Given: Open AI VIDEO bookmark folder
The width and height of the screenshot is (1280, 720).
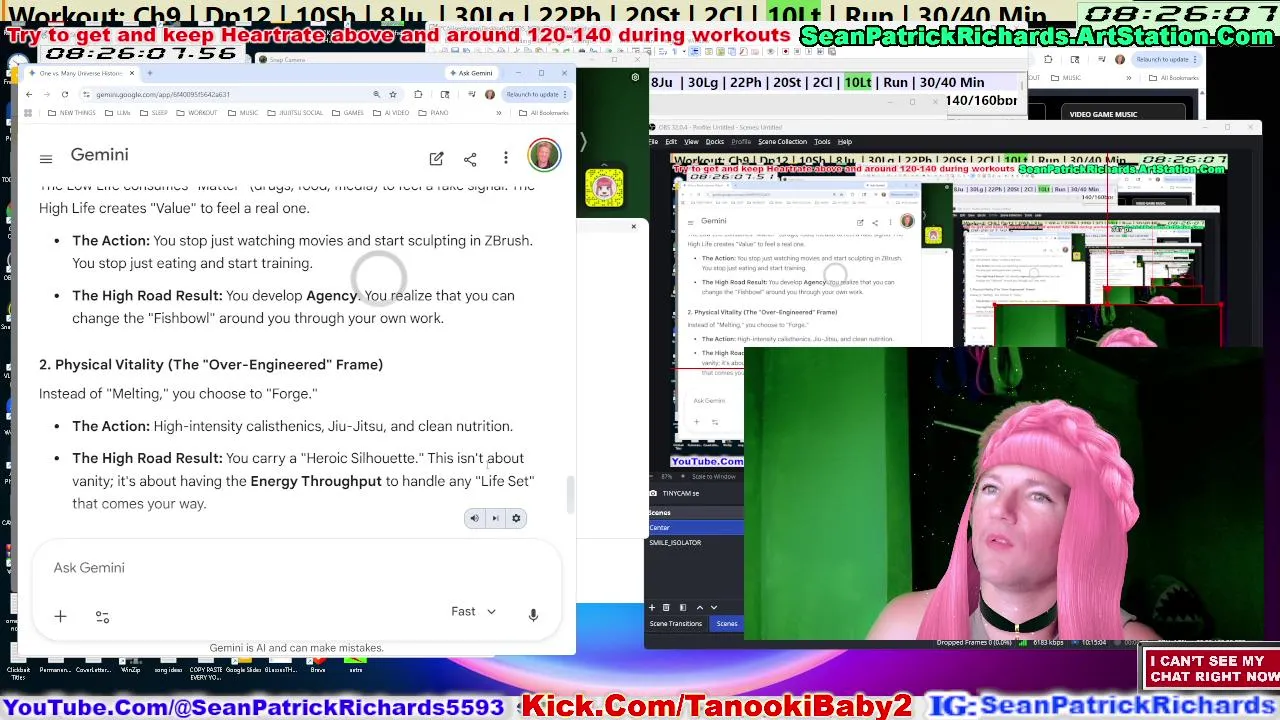Looking at the screenshot, I should tap(393, 113).
